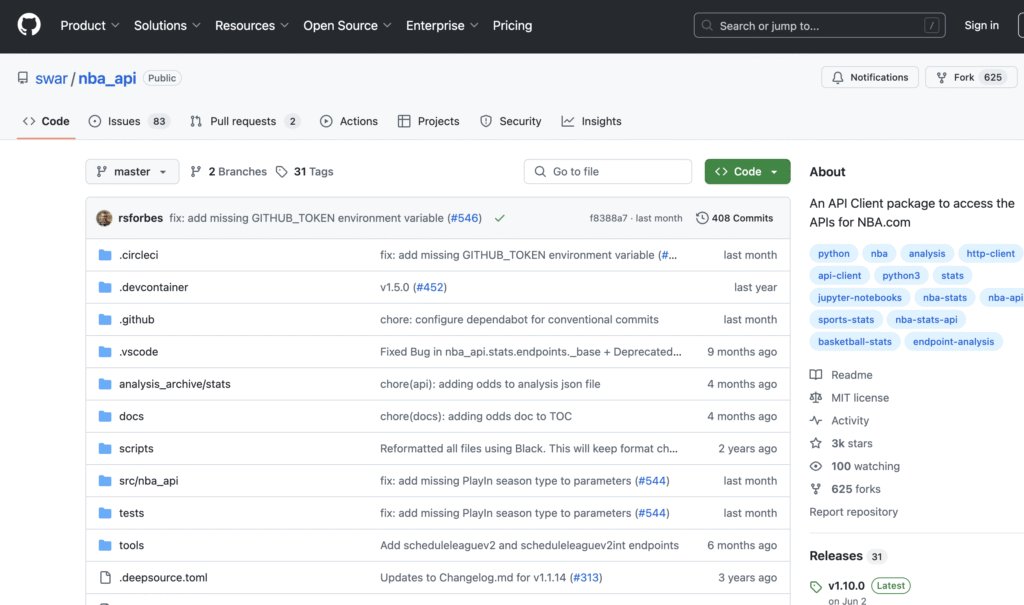This screenshot has width=1024, height=605.
Task: Open the .deepsource.toml file name
Action: [x=163, y=578]
